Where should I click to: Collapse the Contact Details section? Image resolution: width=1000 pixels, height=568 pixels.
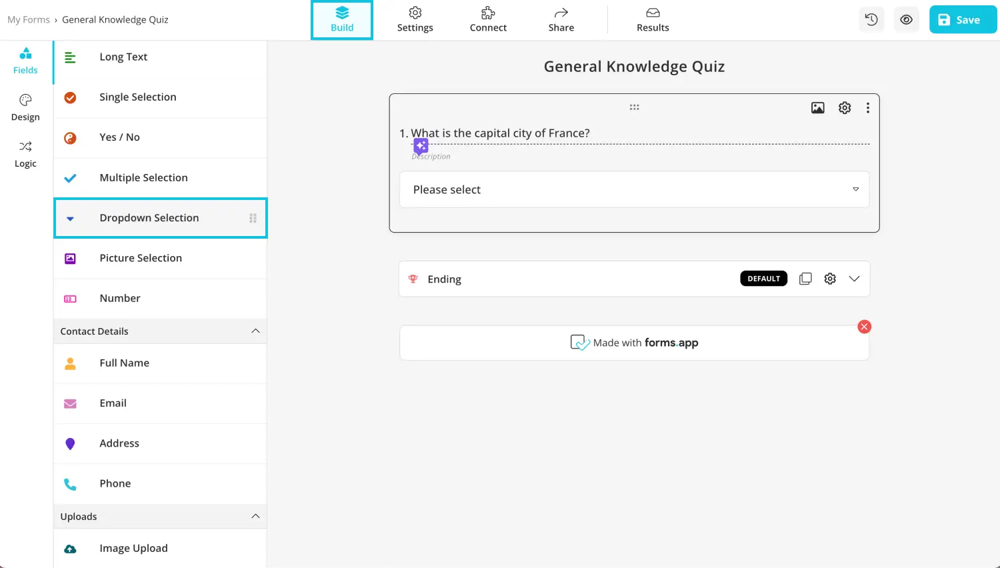(x=255, y=331)
